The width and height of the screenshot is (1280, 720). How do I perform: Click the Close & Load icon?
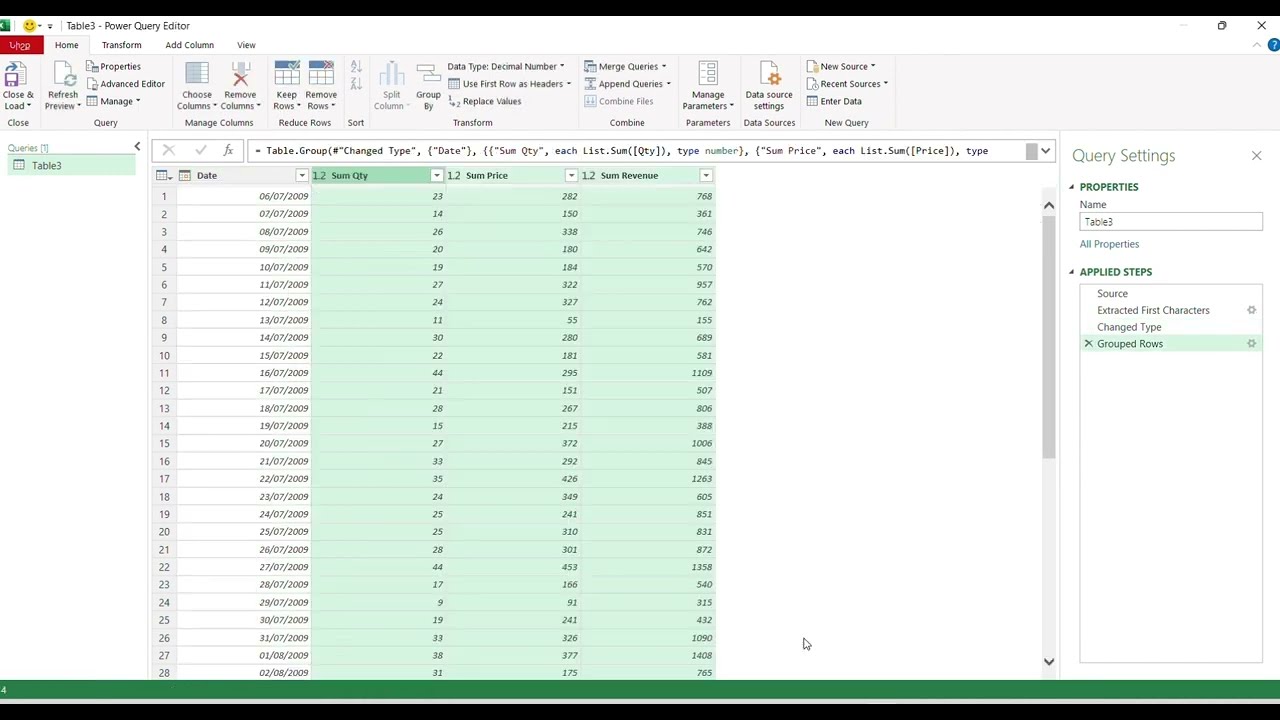(x=15, y=74)
